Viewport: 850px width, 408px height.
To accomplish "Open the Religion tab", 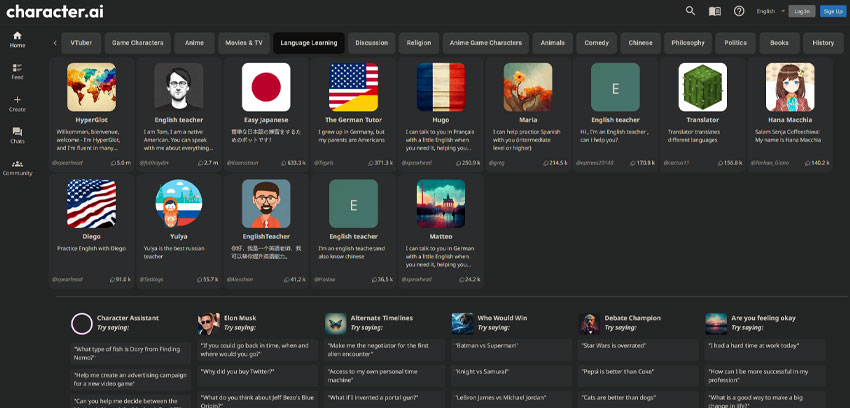I will [419, 43].
